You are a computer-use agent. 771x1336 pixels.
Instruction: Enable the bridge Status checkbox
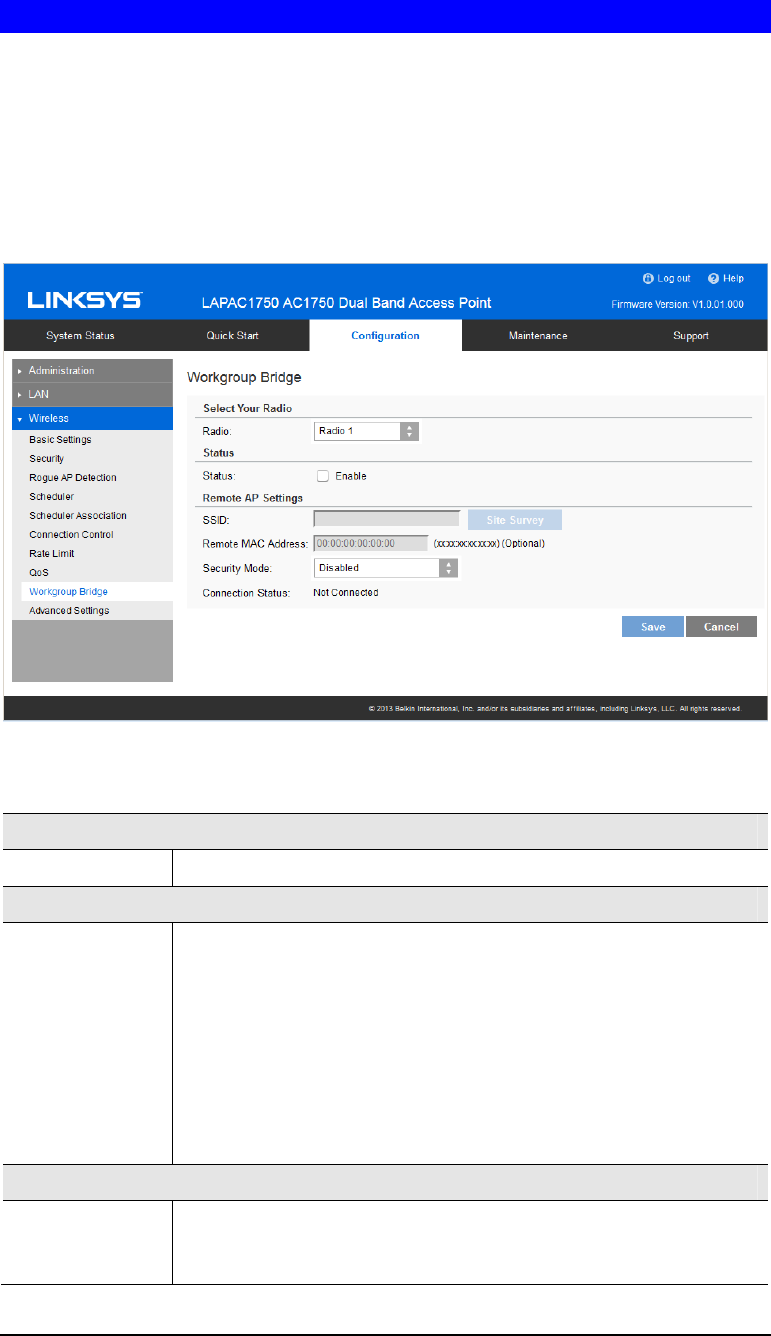323,476
